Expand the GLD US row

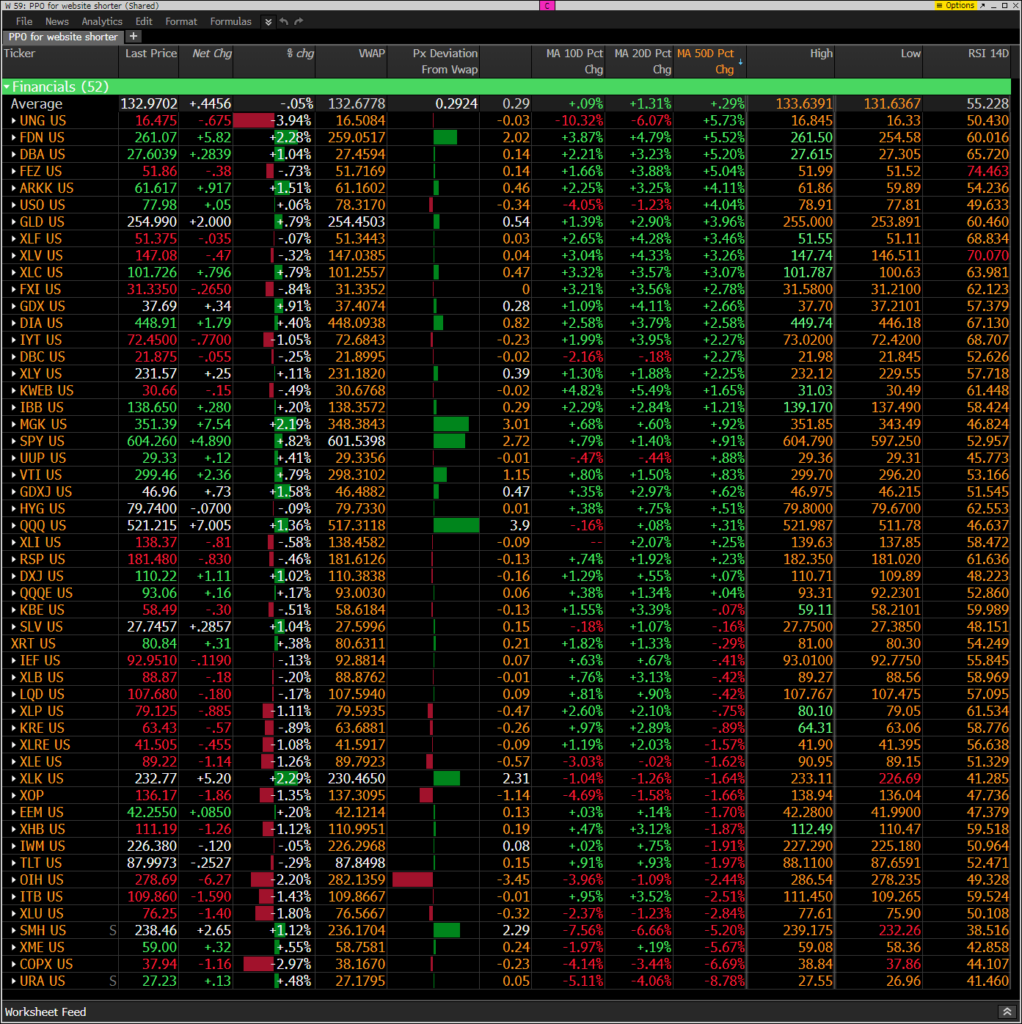click(x=13, y=222)
